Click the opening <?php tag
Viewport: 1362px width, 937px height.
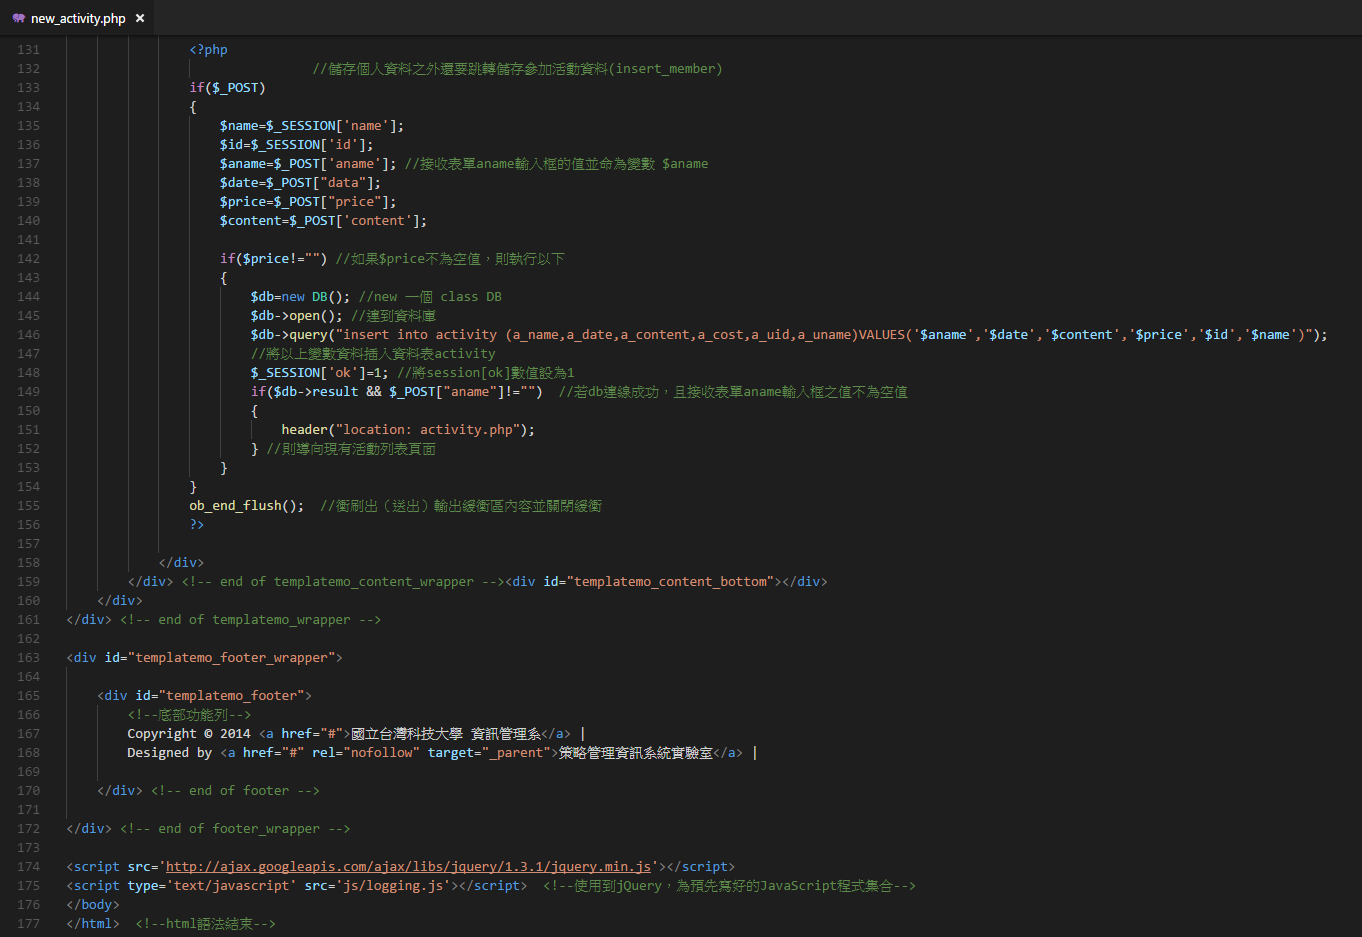(208, 49)
